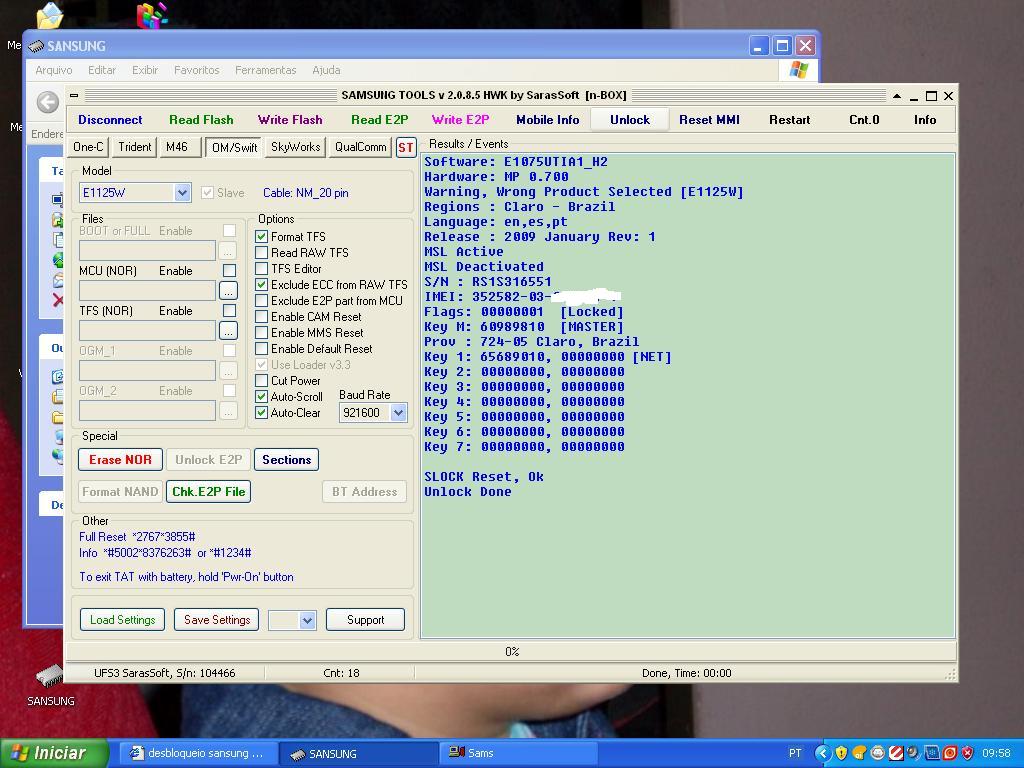Click the Disconnect button
This screenshot has height=768, width=1024.
110,120
